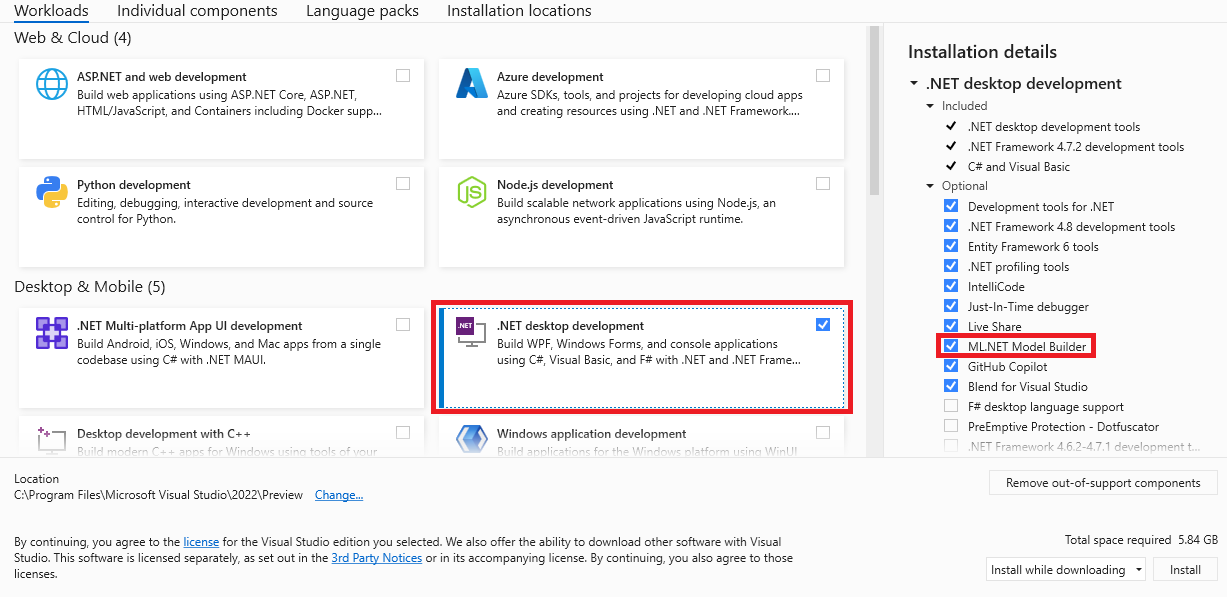
Task: Collapse the Included section
Action: click(x=930, y=105)
